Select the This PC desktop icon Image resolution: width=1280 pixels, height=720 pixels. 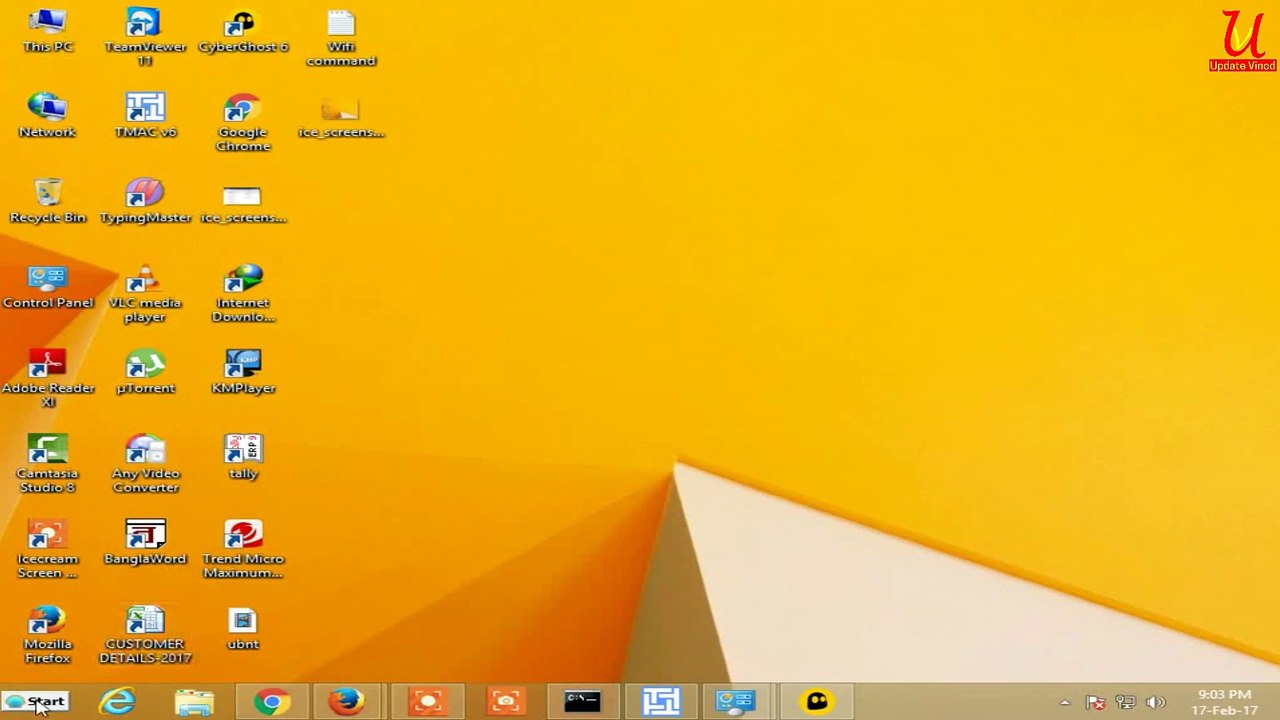47,31
